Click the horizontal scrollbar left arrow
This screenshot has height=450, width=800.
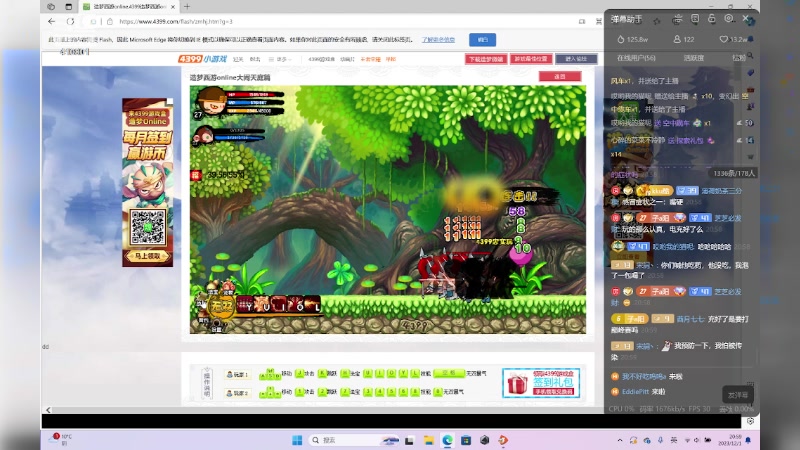click(x=48, y=410)
